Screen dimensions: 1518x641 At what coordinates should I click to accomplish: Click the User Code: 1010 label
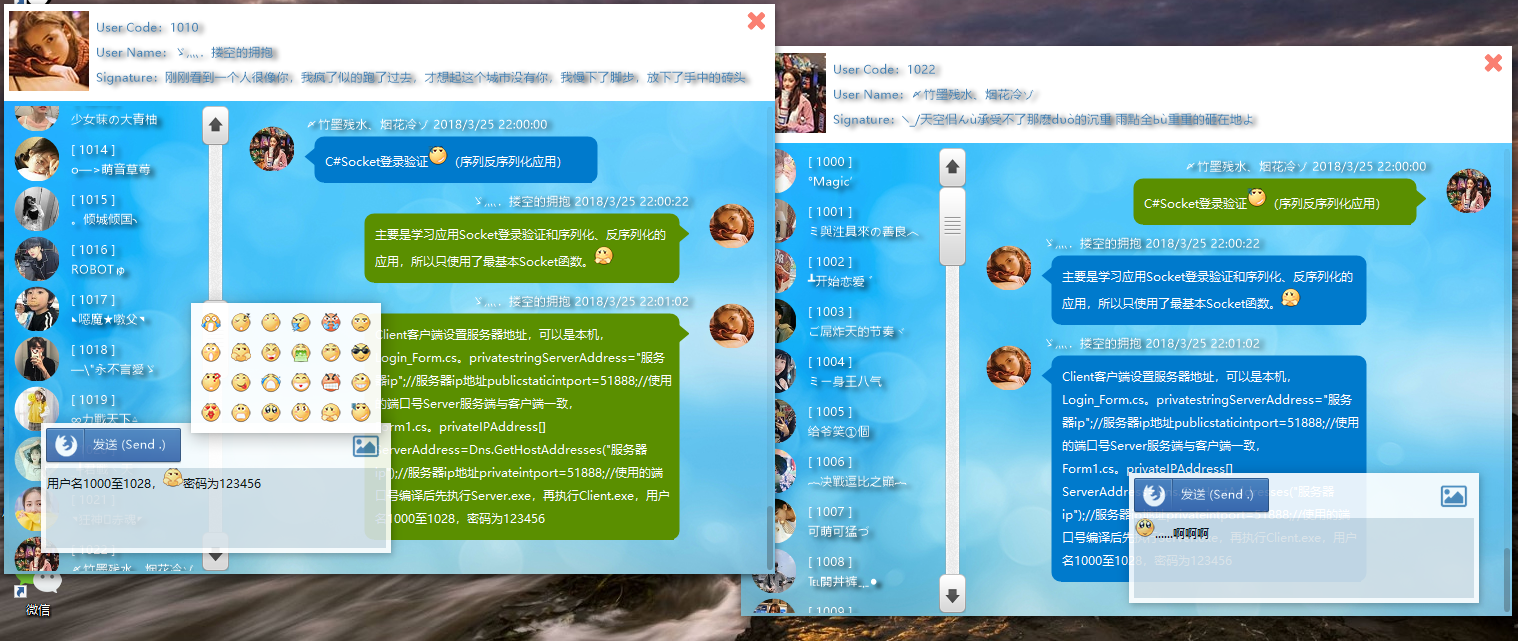click(148, 27)
